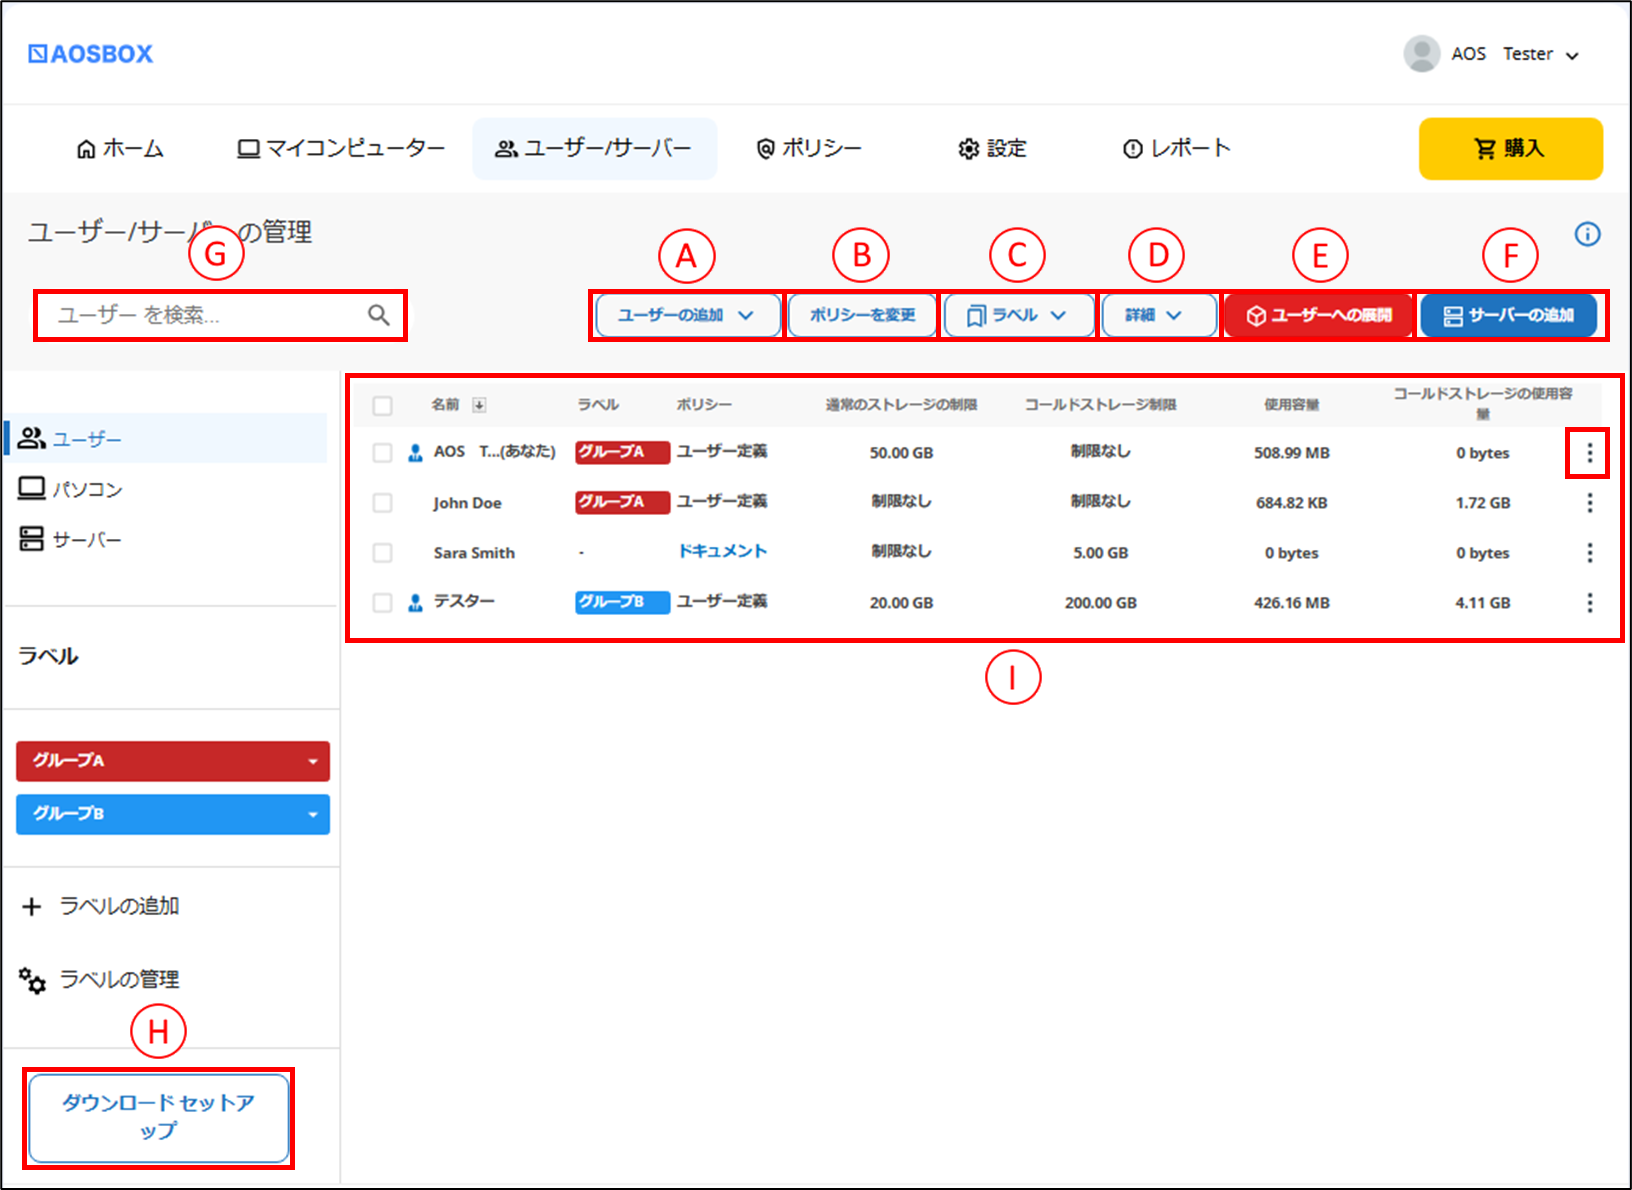The width and height of the screenshot is (1632, 1190).
Task: Select the red グループA label in sidebar
Action: coord(173,761)
